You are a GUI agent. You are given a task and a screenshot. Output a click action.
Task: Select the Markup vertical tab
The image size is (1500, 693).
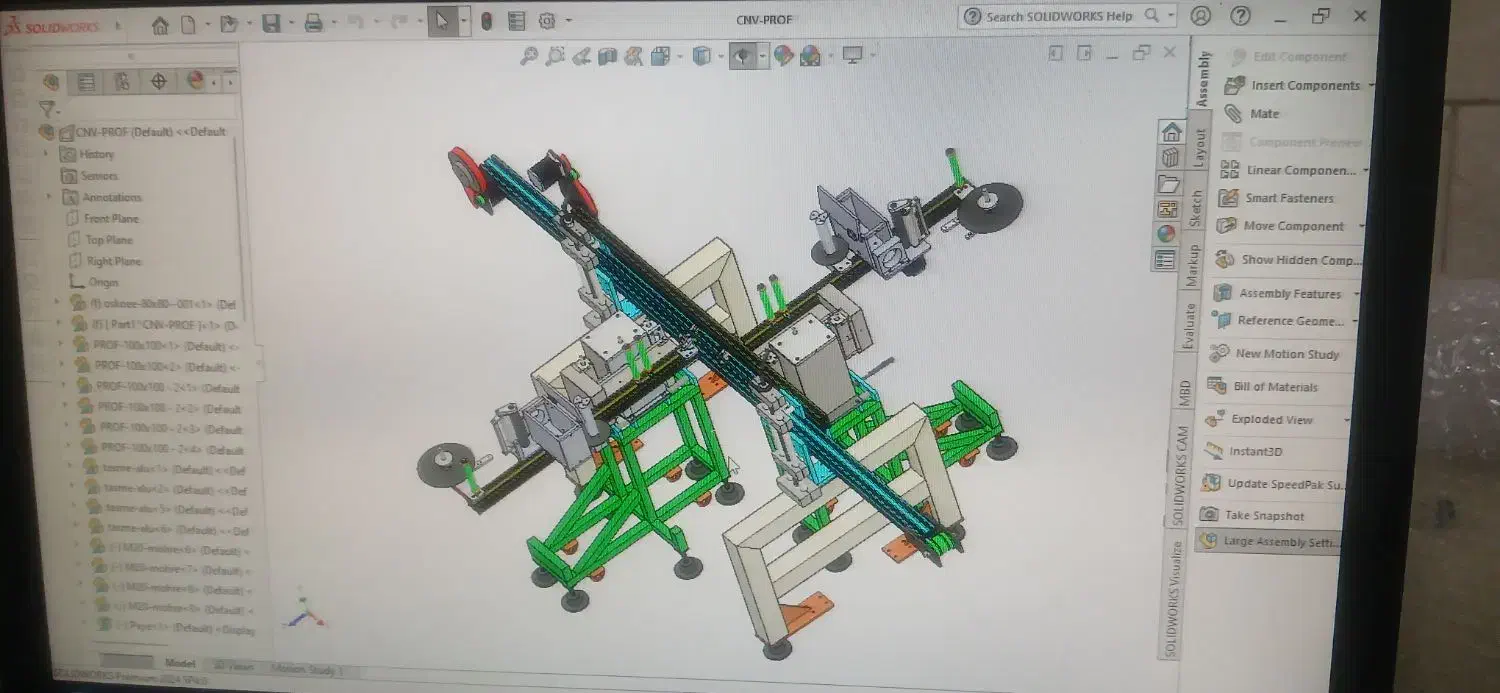[1192, 266]
